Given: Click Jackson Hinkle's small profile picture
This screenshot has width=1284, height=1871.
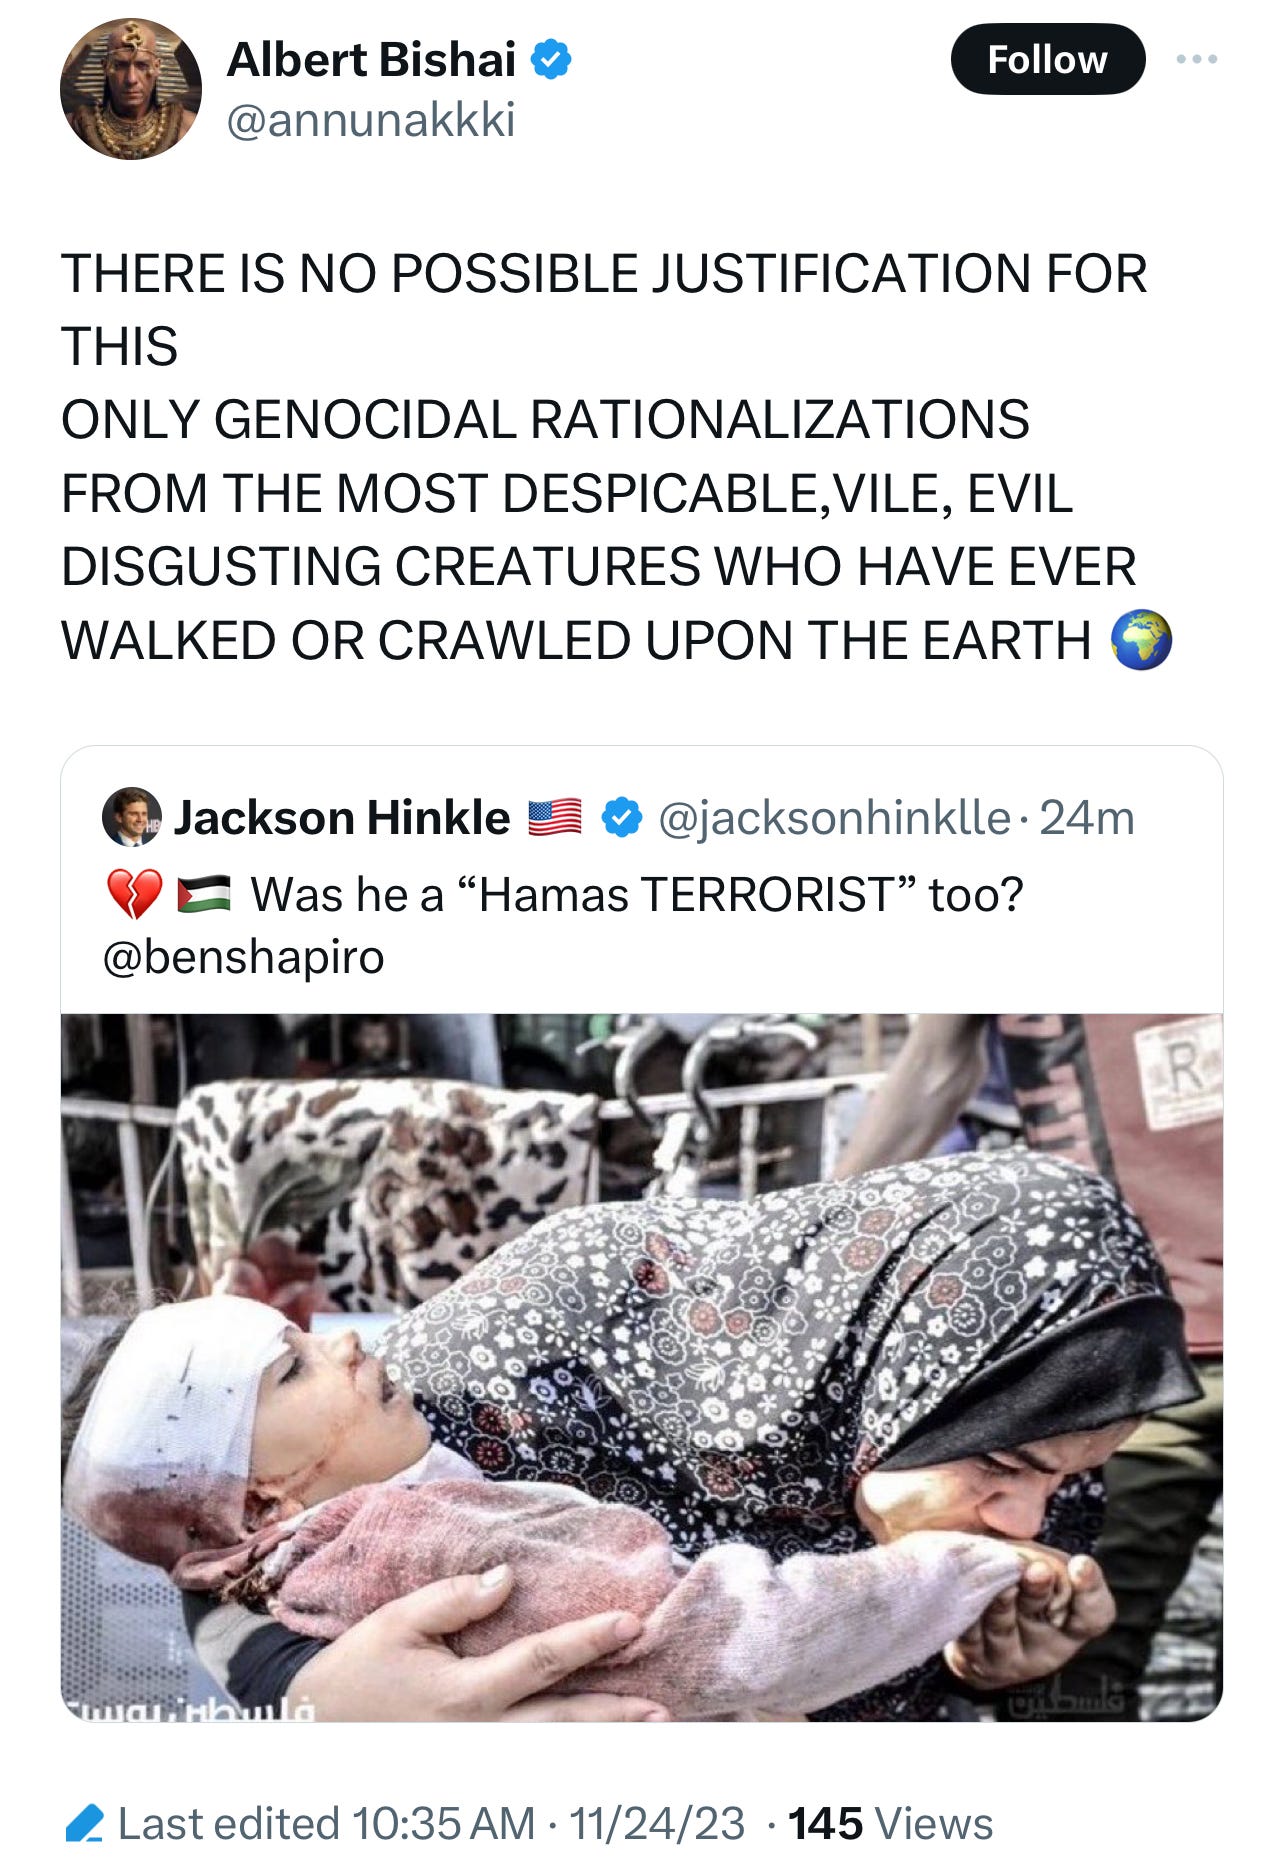Looking at the screenshot, I should [132, 817].
